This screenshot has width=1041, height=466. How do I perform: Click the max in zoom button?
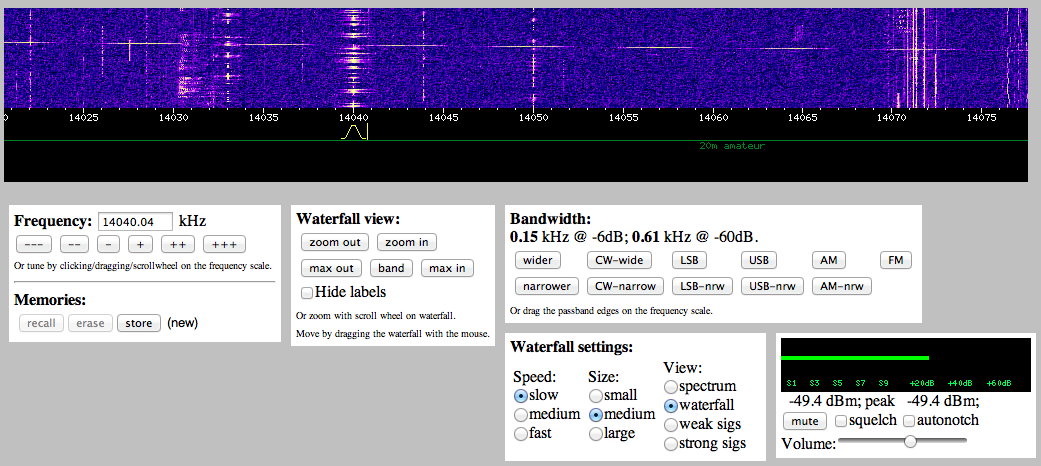(447, 268)
